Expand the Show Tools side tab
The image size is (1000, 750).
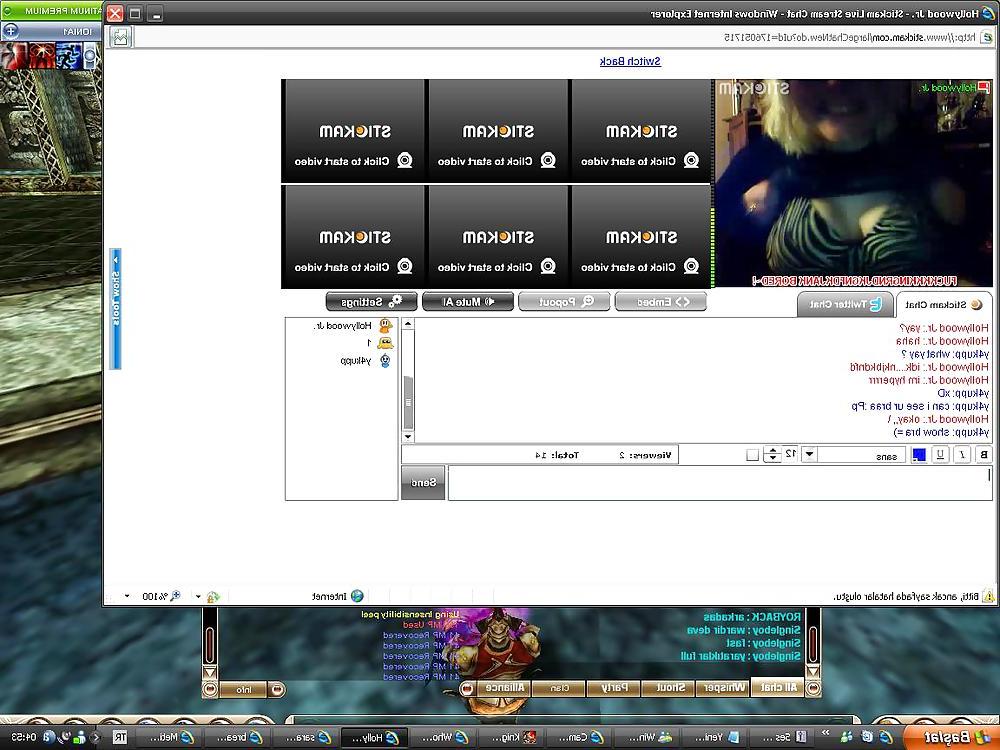pyautogui.click(x=115, y=309)
